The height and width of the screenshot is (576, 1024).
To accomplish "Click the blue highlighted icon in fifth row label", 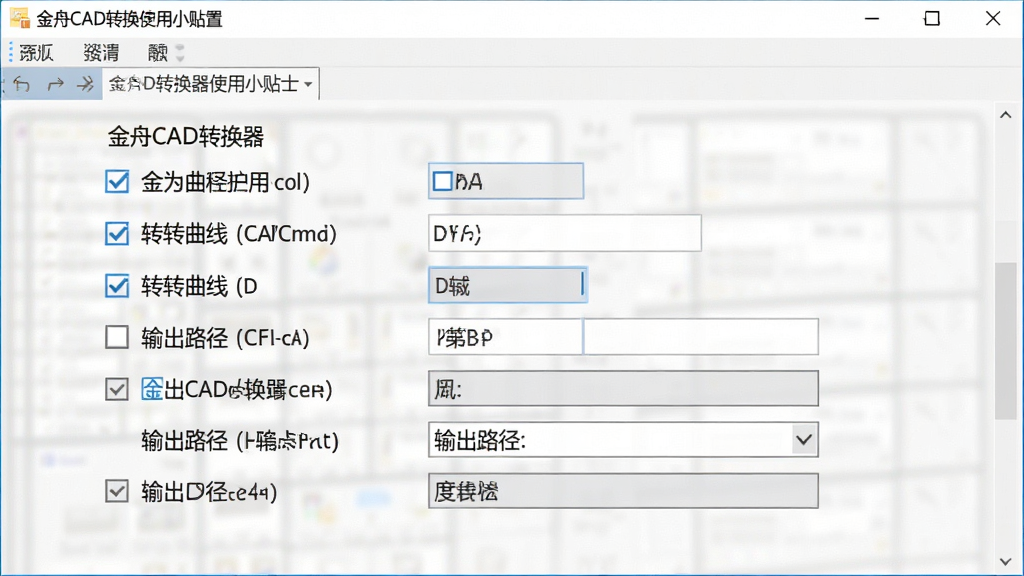I will coord(152,389).
